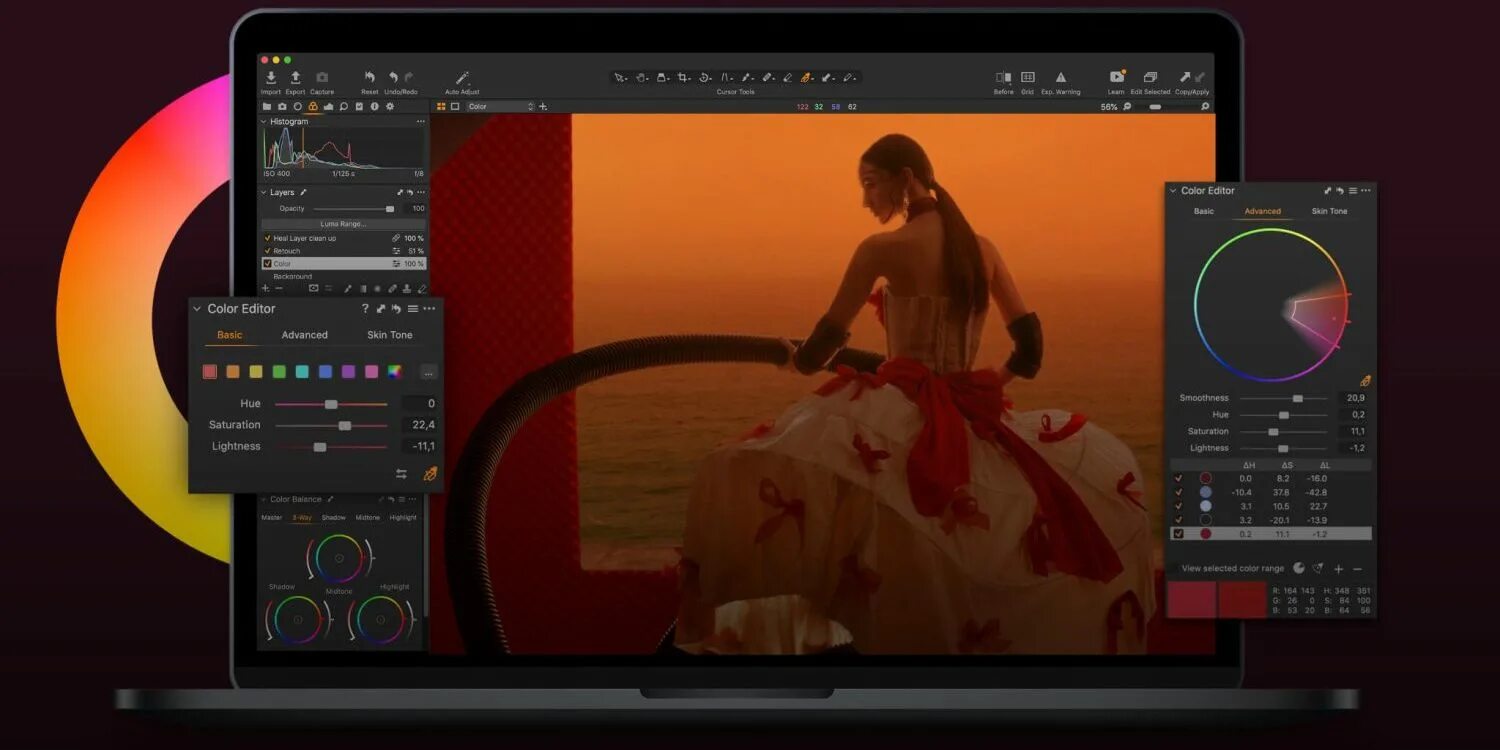Click the help question mark in Color Editor
Image resolution: width=1500 pixels, height=750 pixels.
pyautogui.click(x=365, y=309)
